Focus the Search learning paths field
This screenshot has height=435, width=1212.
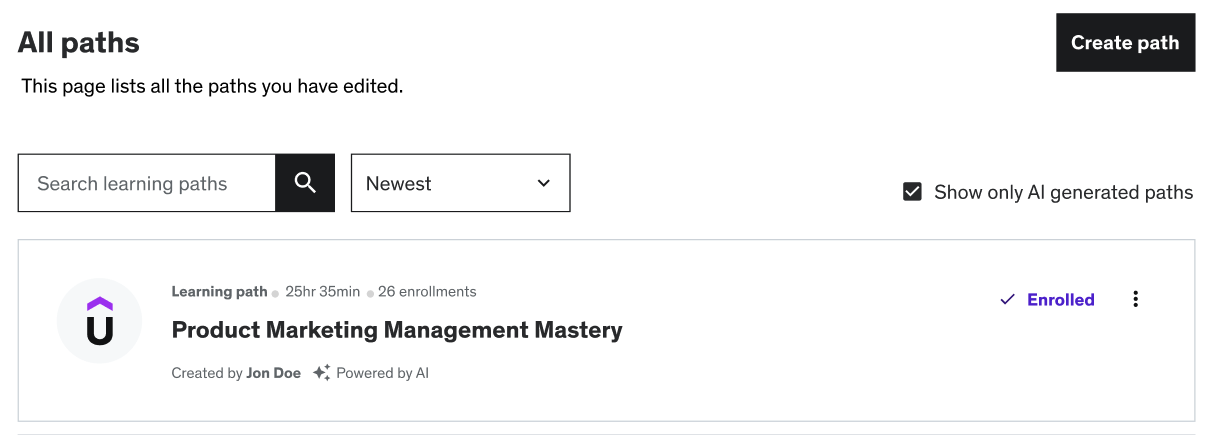(x=147, y=183)
